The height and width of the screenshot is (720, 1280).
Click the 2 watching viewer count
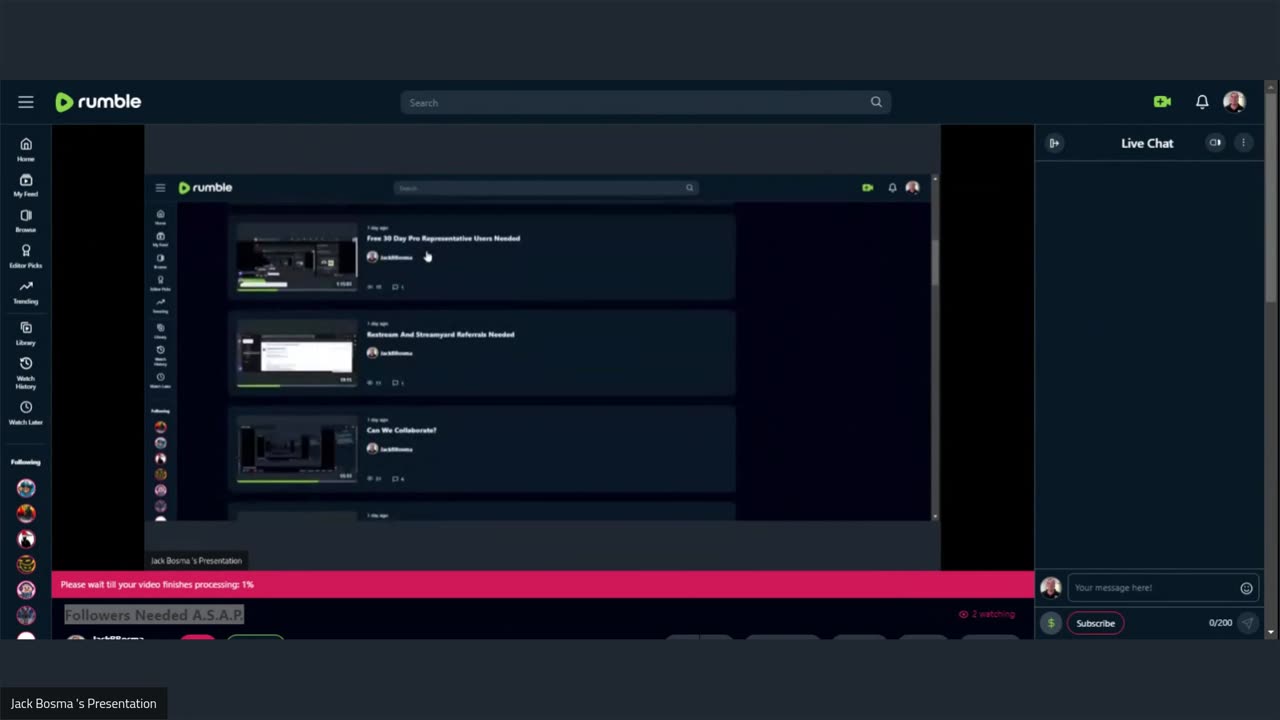point(987,614)
